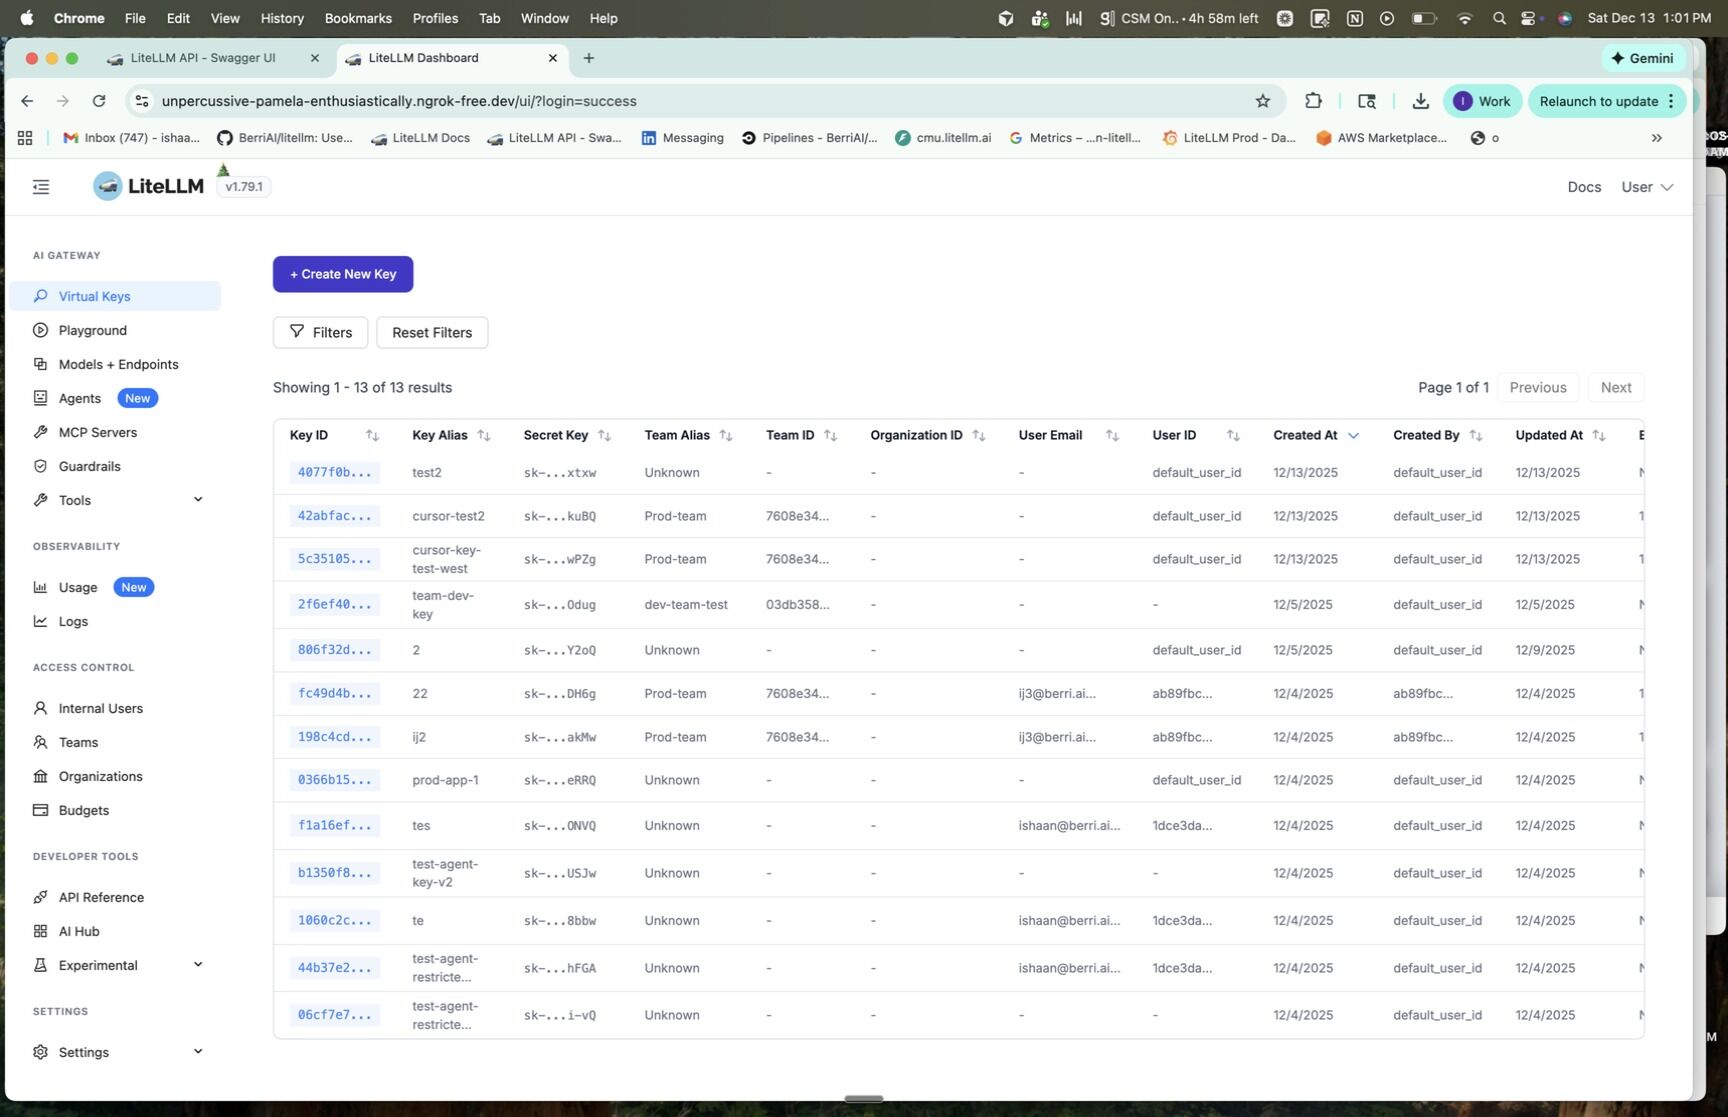Go back to previous page
The image size is (1728, 1117).
pyautogui.click(x=27, y=101)
